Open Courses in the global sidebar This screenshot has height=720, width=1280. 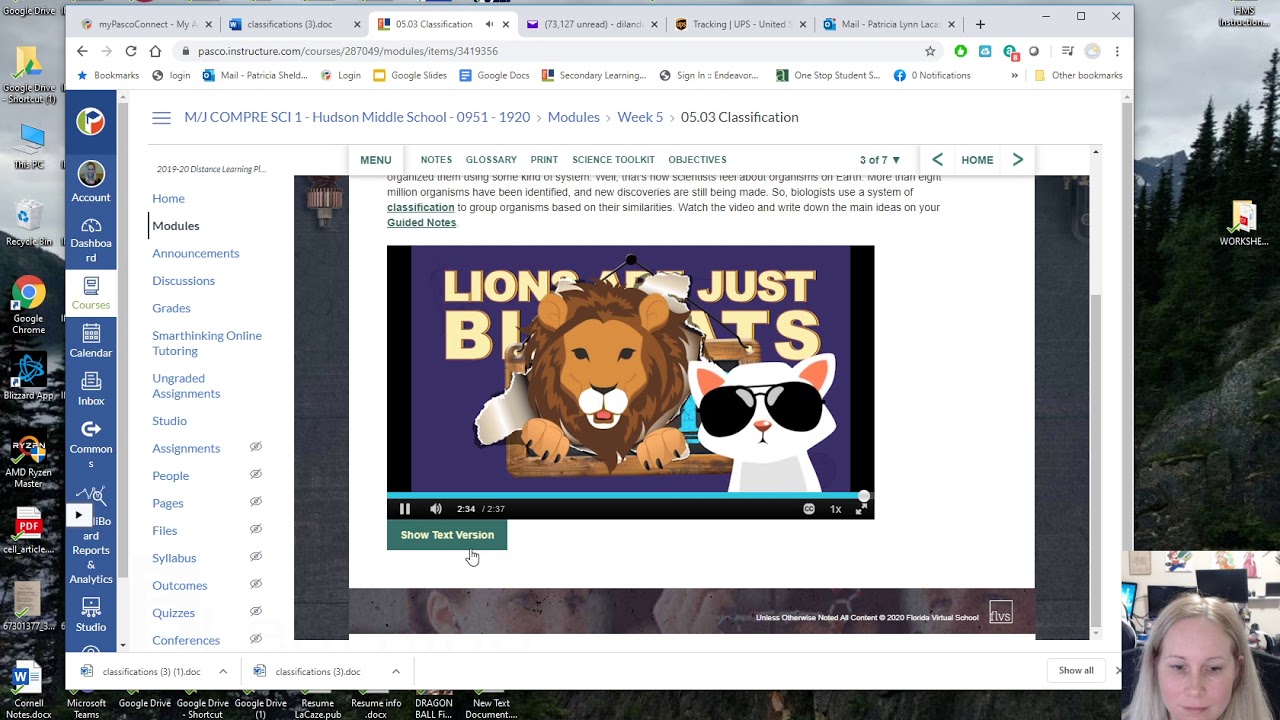(91, 294)
